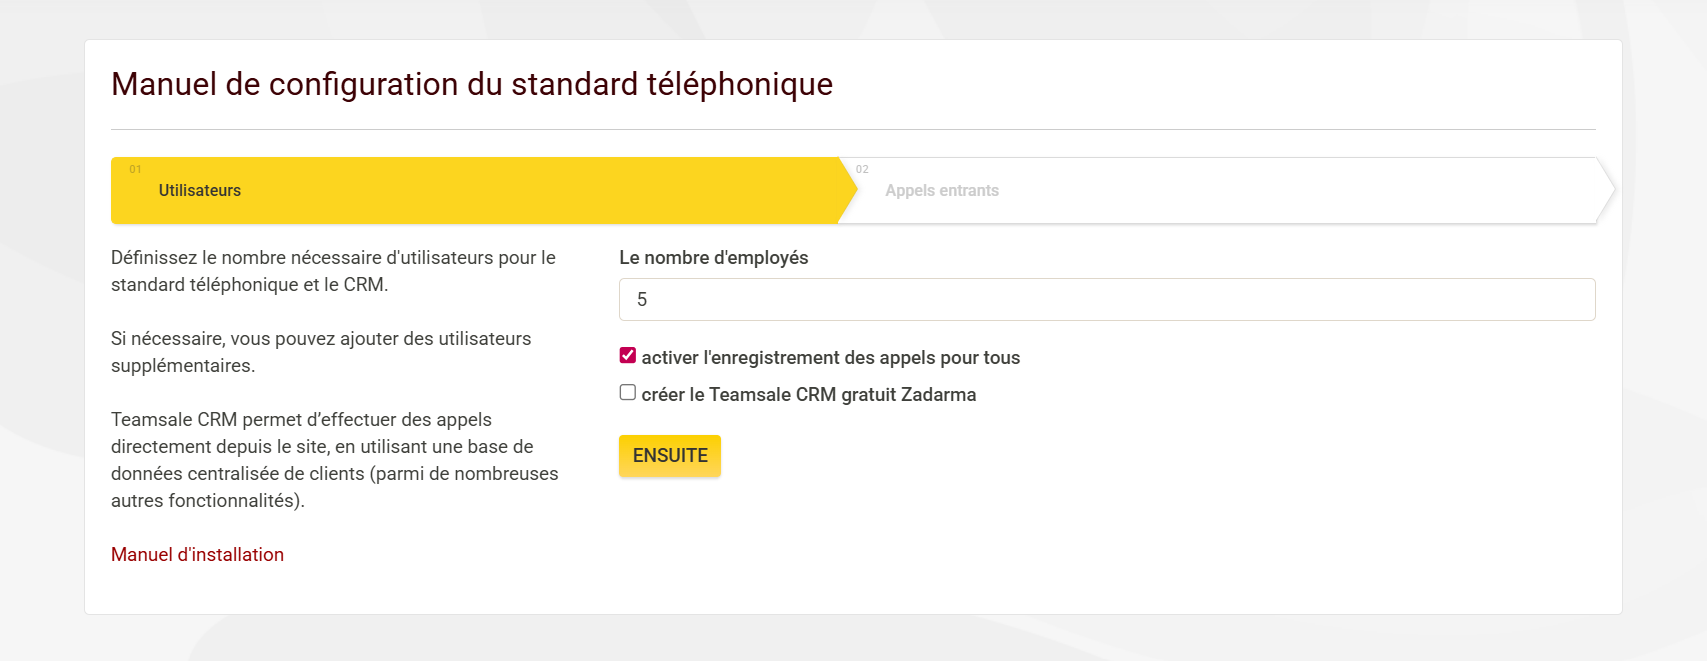Click the chevron end of Appels entrants step

[1605, 190]
